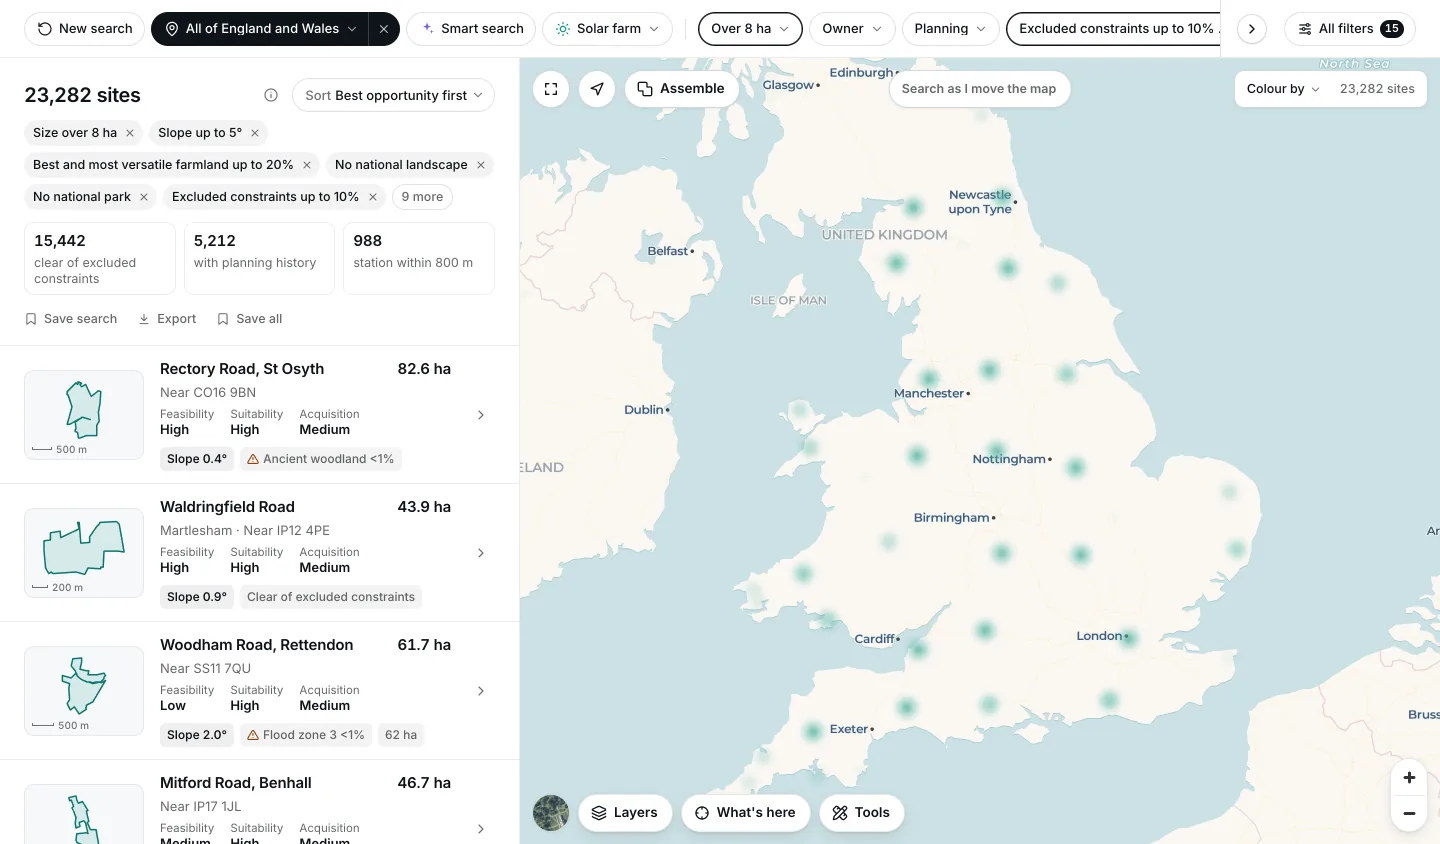Open Sort Best opportunity first dropdown
Viewport: 1440px width, 844px height.
[x=393, y=95]
